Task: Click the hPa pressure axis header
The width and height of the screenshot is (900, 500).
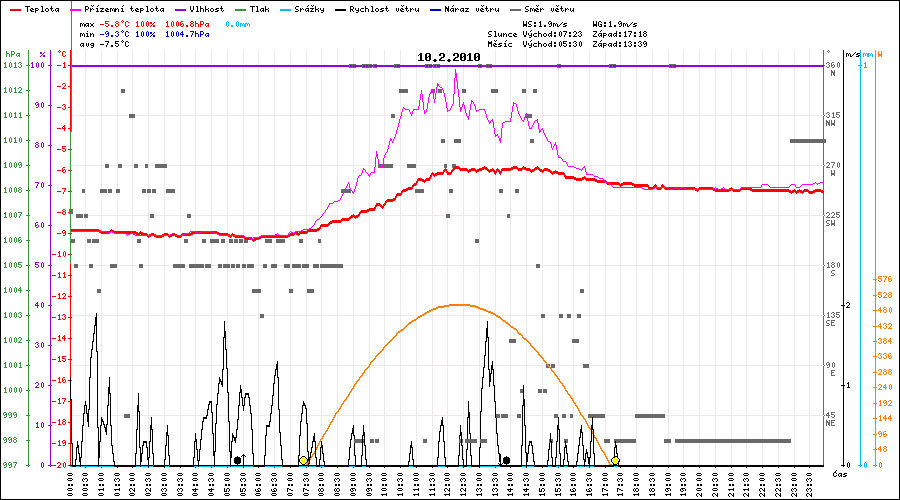Action: [x=11, y=54]
